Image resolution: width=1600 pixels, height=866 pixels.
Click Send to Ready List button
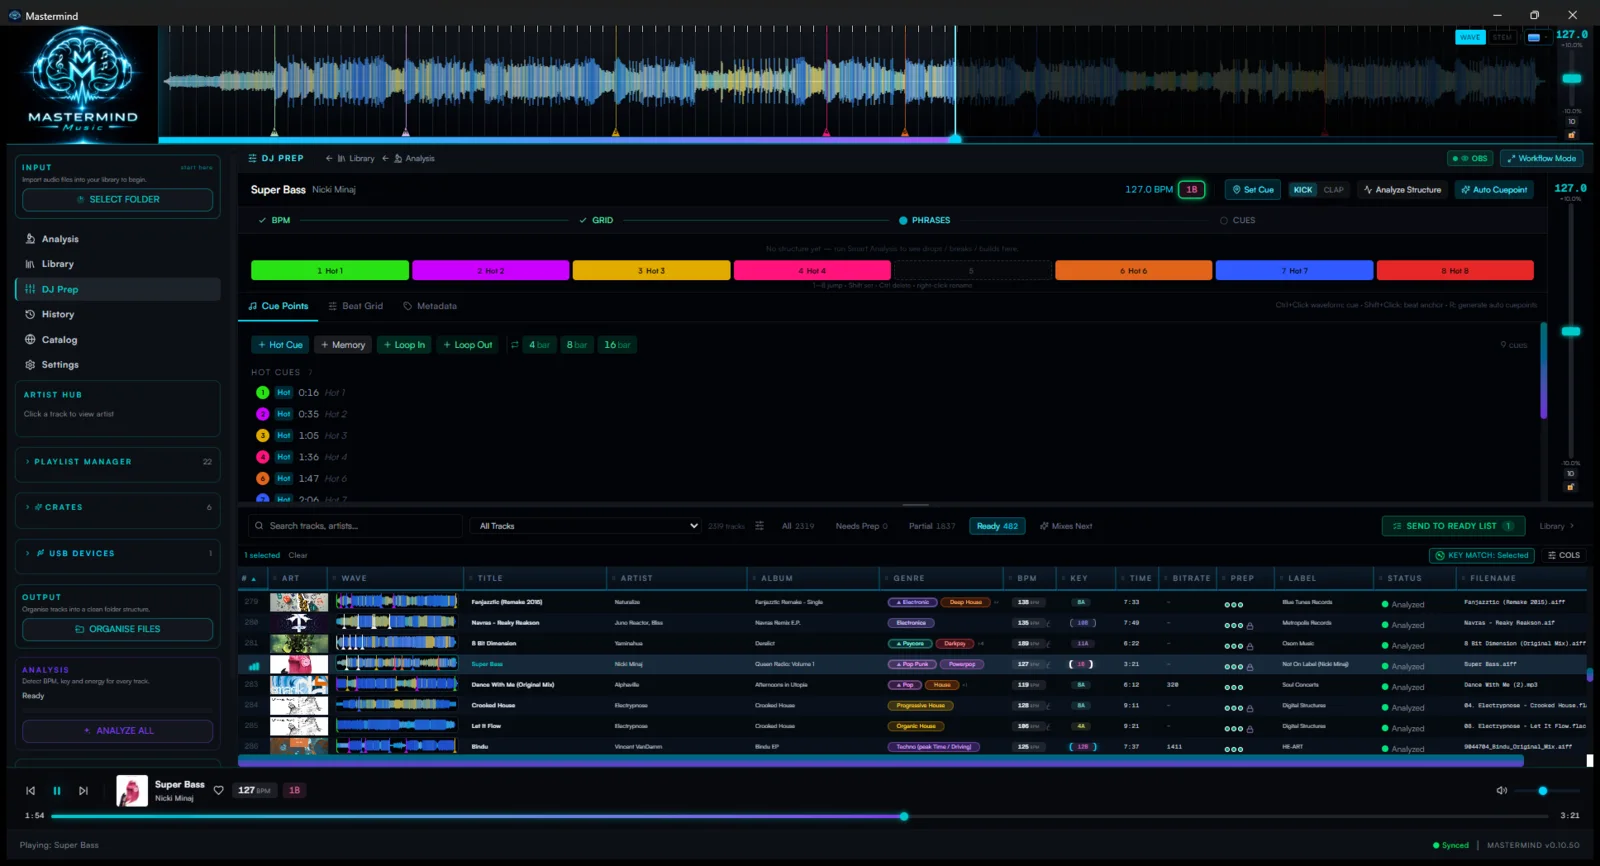pos(1451,526)
